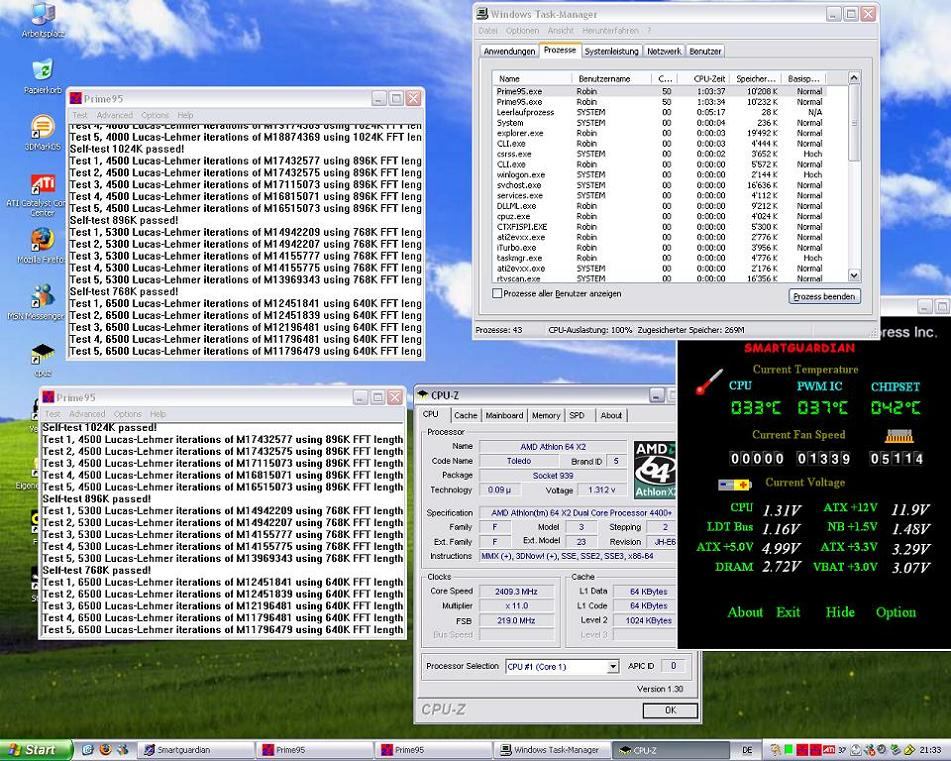Click the chip icon above fan speed 05114

[899, 435]
